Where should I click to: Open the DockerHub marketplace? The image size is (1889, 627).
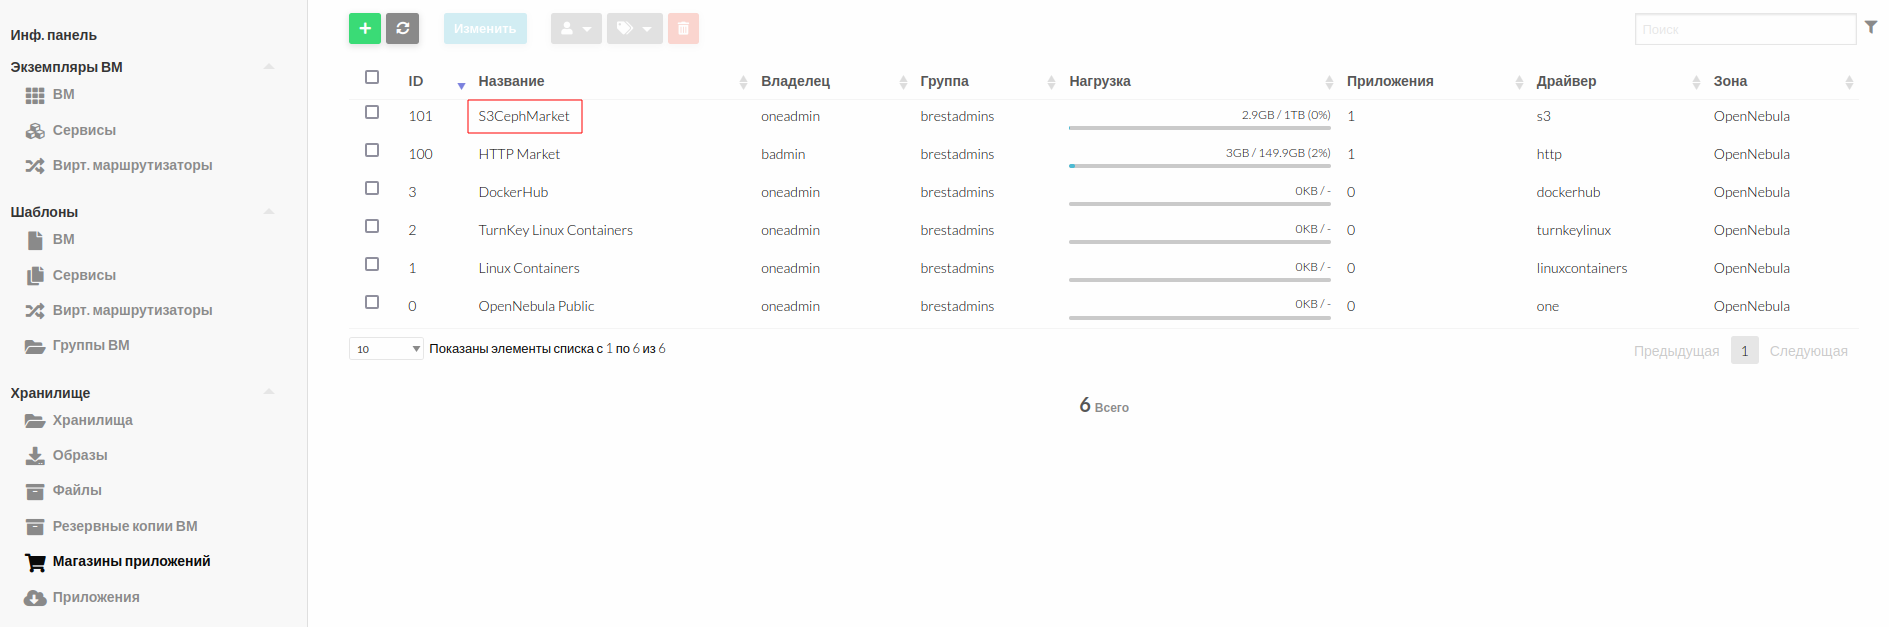coord(513,192)
